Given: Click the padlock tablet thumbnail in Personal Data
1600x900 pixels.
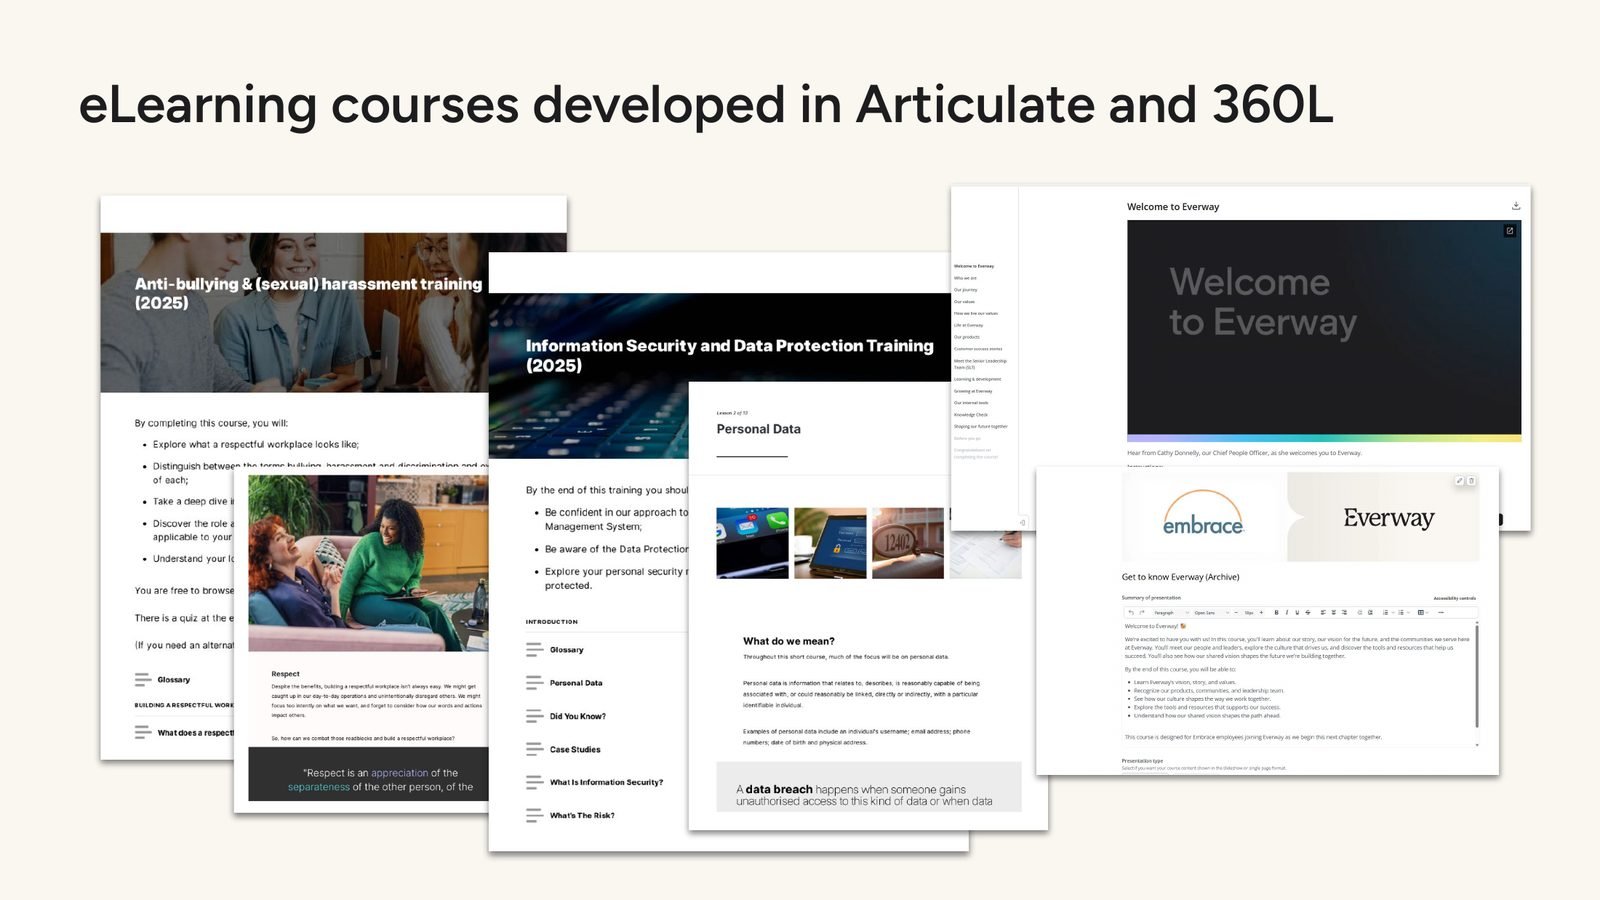Looking at the screenshot, I should click(x=830, y=543).
